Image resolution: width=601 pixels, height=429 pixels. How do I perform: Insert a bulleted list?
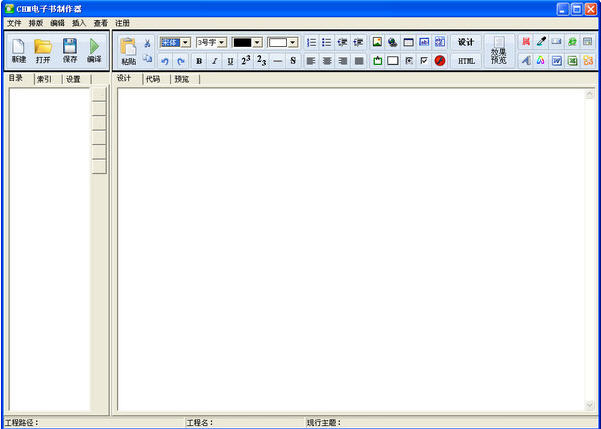[x=327, y=42]
